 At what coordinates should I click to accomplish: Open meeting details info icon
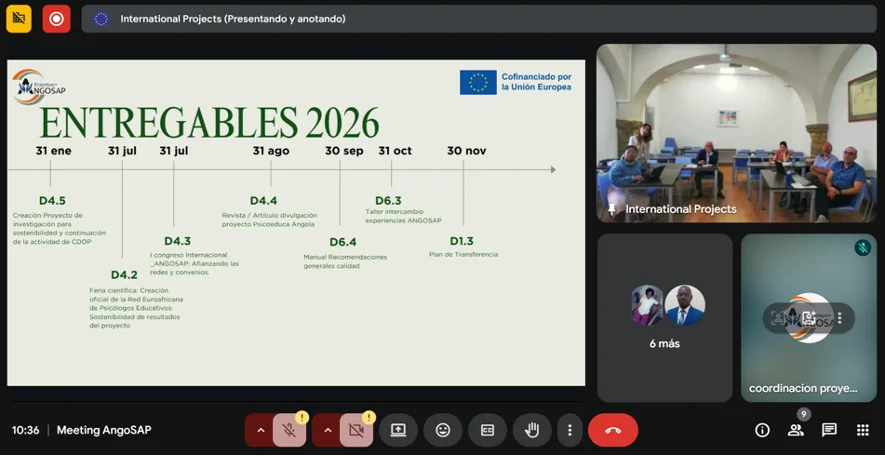point(762,430)
